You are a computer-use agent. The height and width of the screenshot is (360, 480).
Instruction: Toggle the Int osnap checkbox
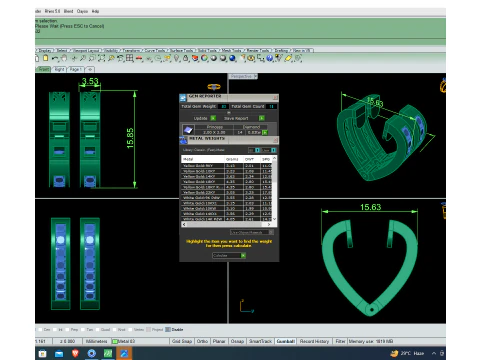point(55,330)
